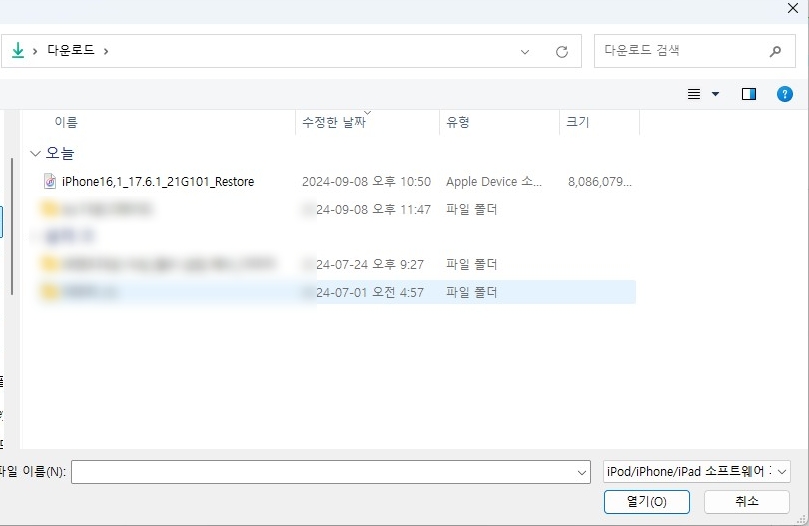Expand the address bar history dropdown

(526, 51)
